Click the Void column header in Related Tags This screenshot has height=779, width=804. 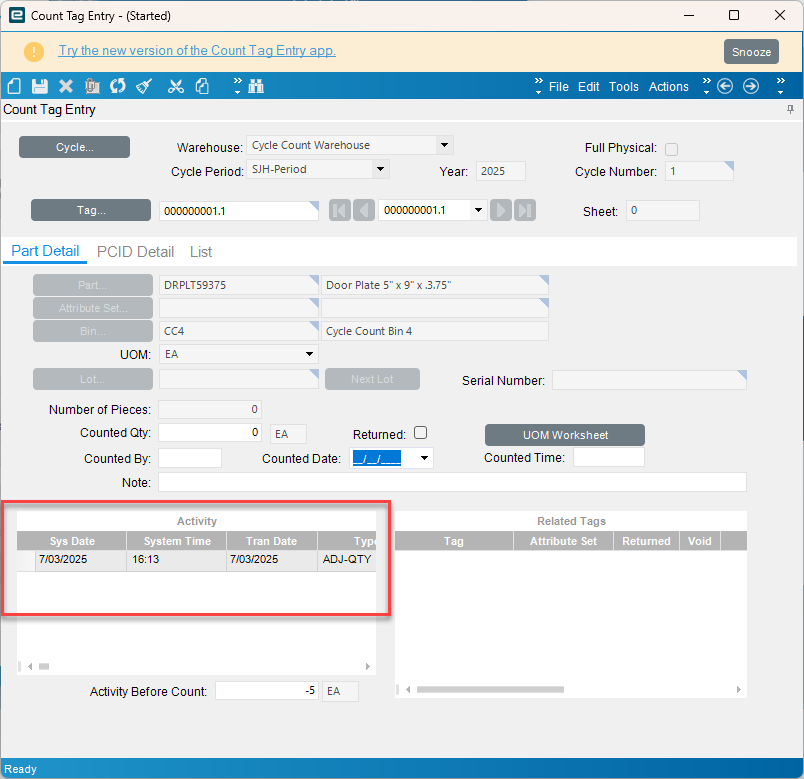tap(699, 541)
